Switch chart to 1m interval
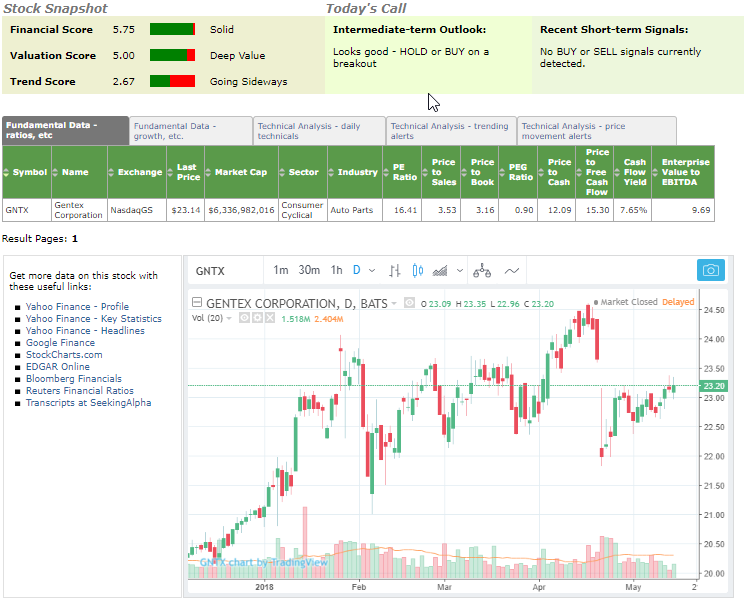 click(280, 270)
